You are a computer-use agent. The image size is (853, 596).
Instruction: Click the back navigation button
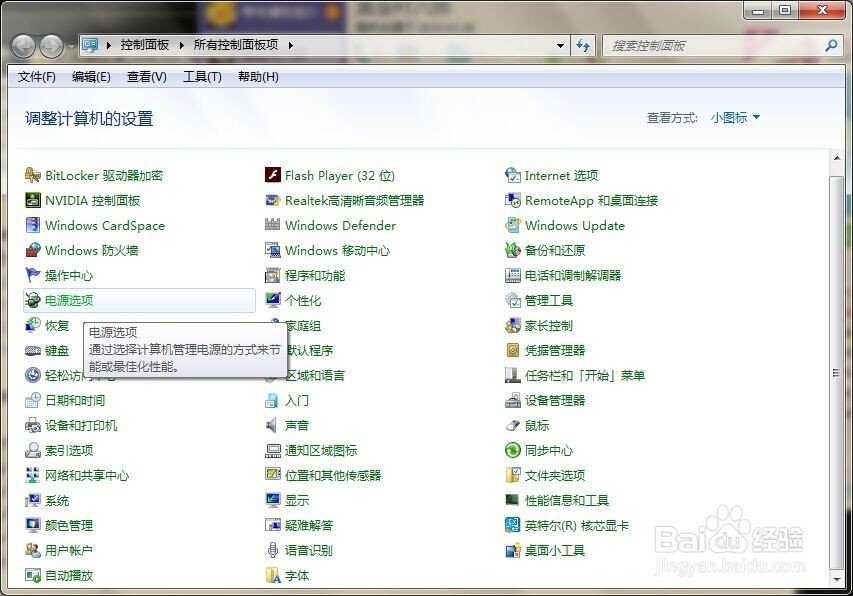click(22, 45)
